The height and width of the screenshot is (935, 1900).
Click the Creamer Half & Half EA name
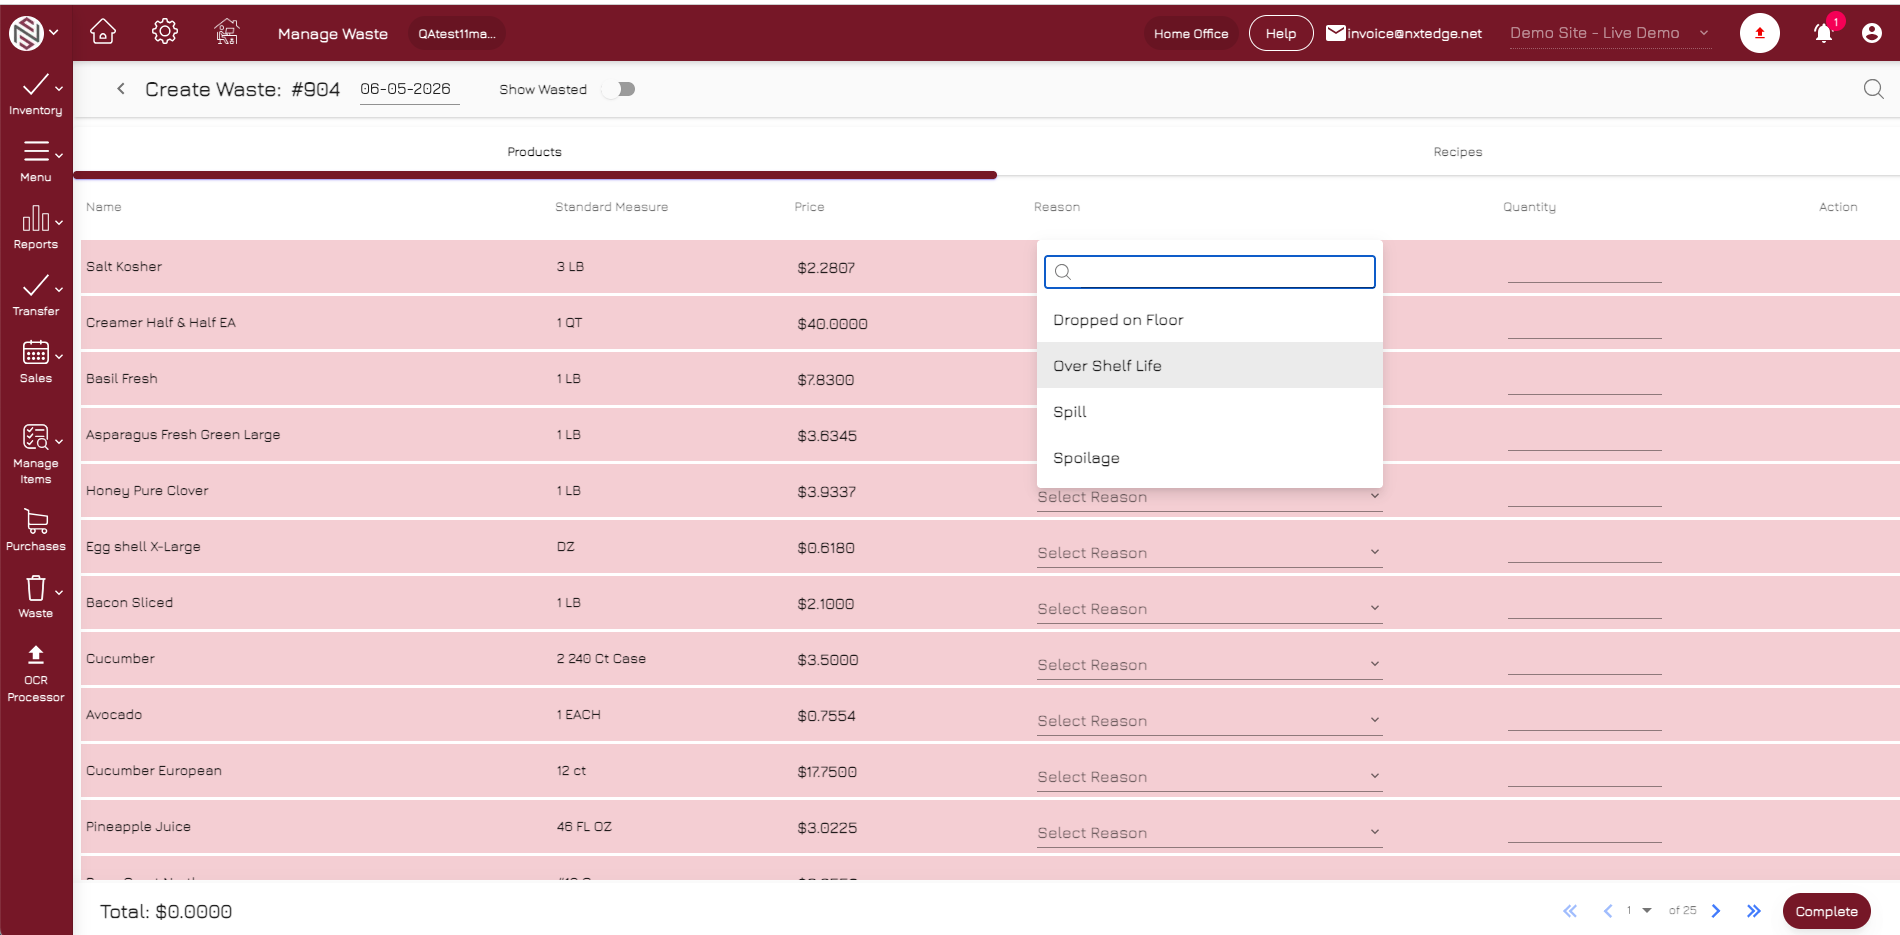pos(161,322)
